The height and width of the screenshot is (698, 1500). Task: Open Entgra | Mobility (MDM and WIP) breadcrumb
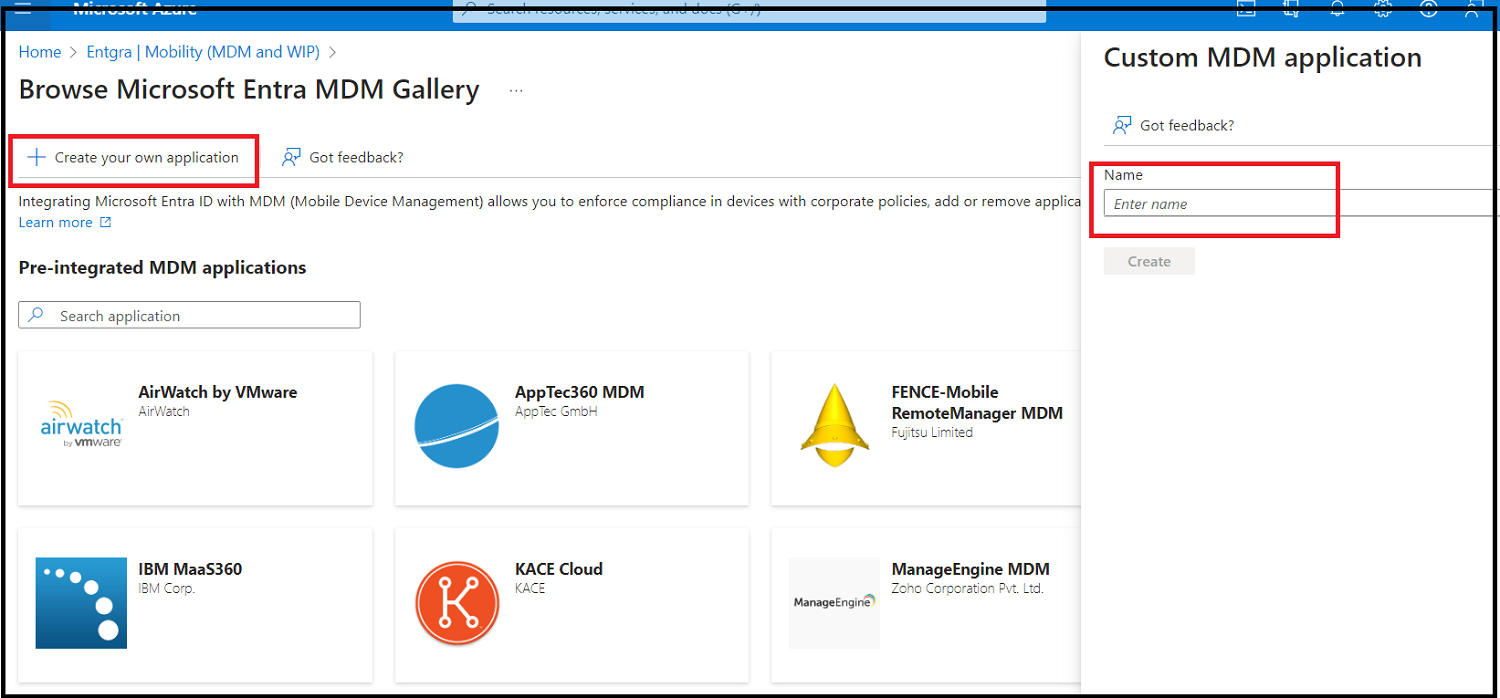(203, 52)
